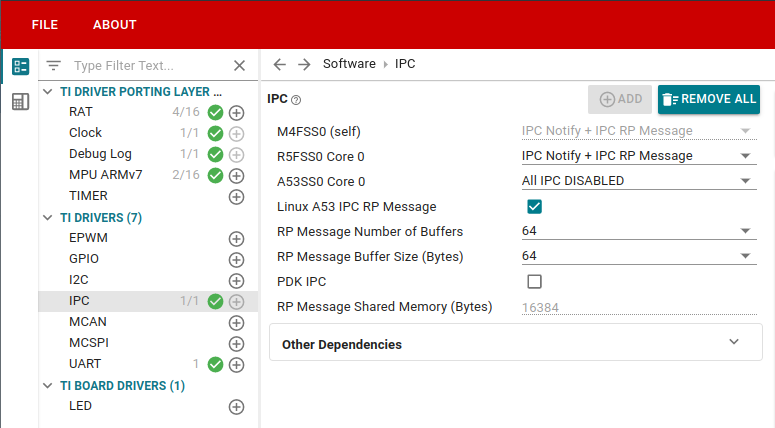This screenshot has width=775, height=428.
Task: Focus the Type Filter Text field
Action: 148,65
